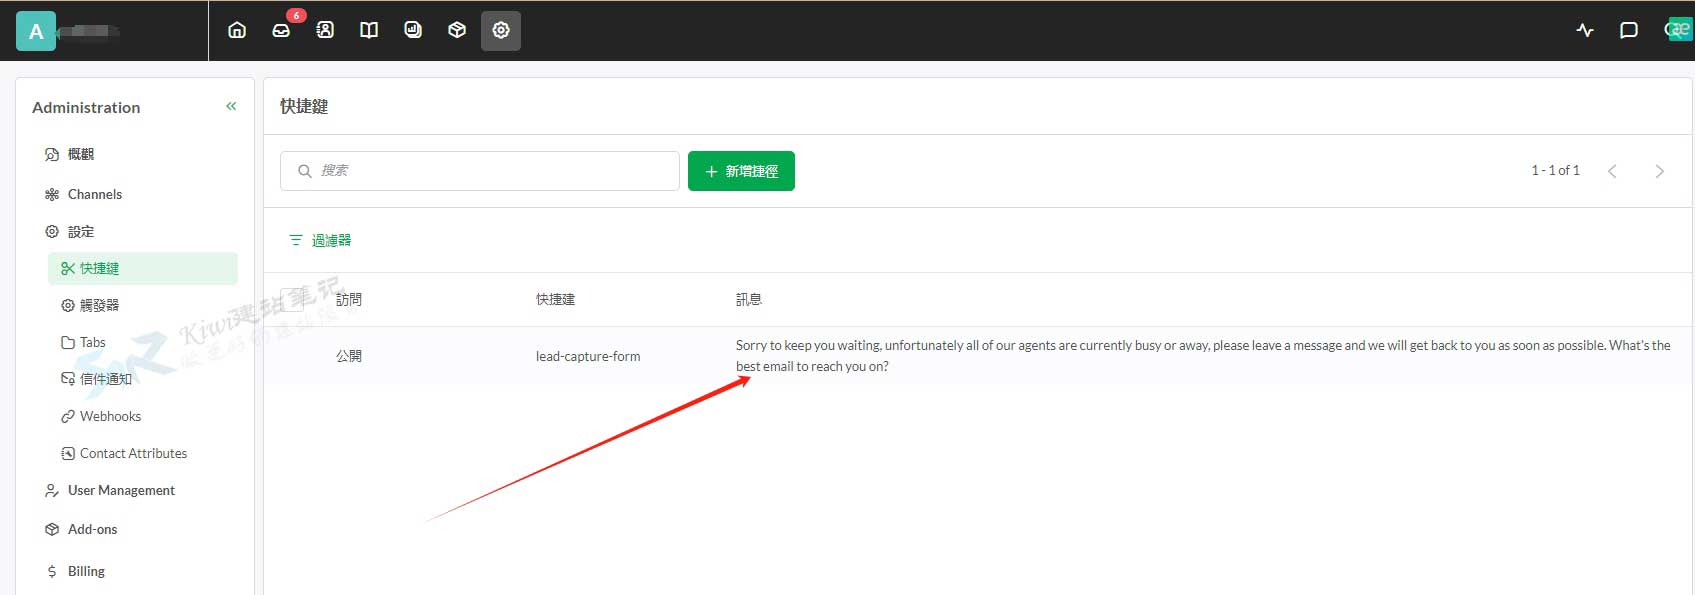
Task: Click the administration gear icon in top bar
Action: point(501,30)
